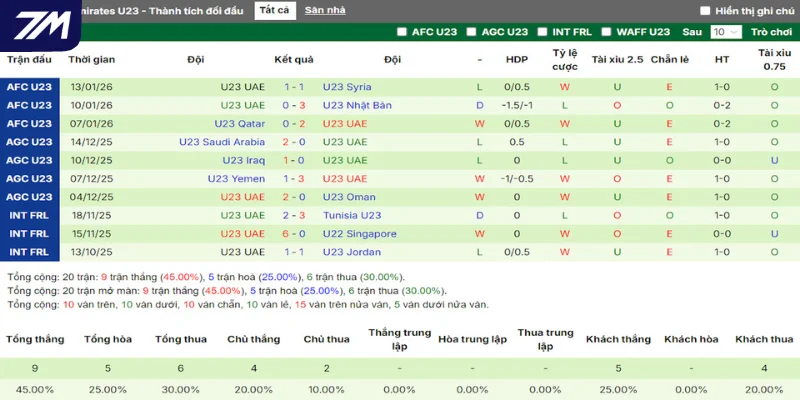800x400 pixels.
Task: Open the match count dropdown showing 10
Action: coord(723,32)
